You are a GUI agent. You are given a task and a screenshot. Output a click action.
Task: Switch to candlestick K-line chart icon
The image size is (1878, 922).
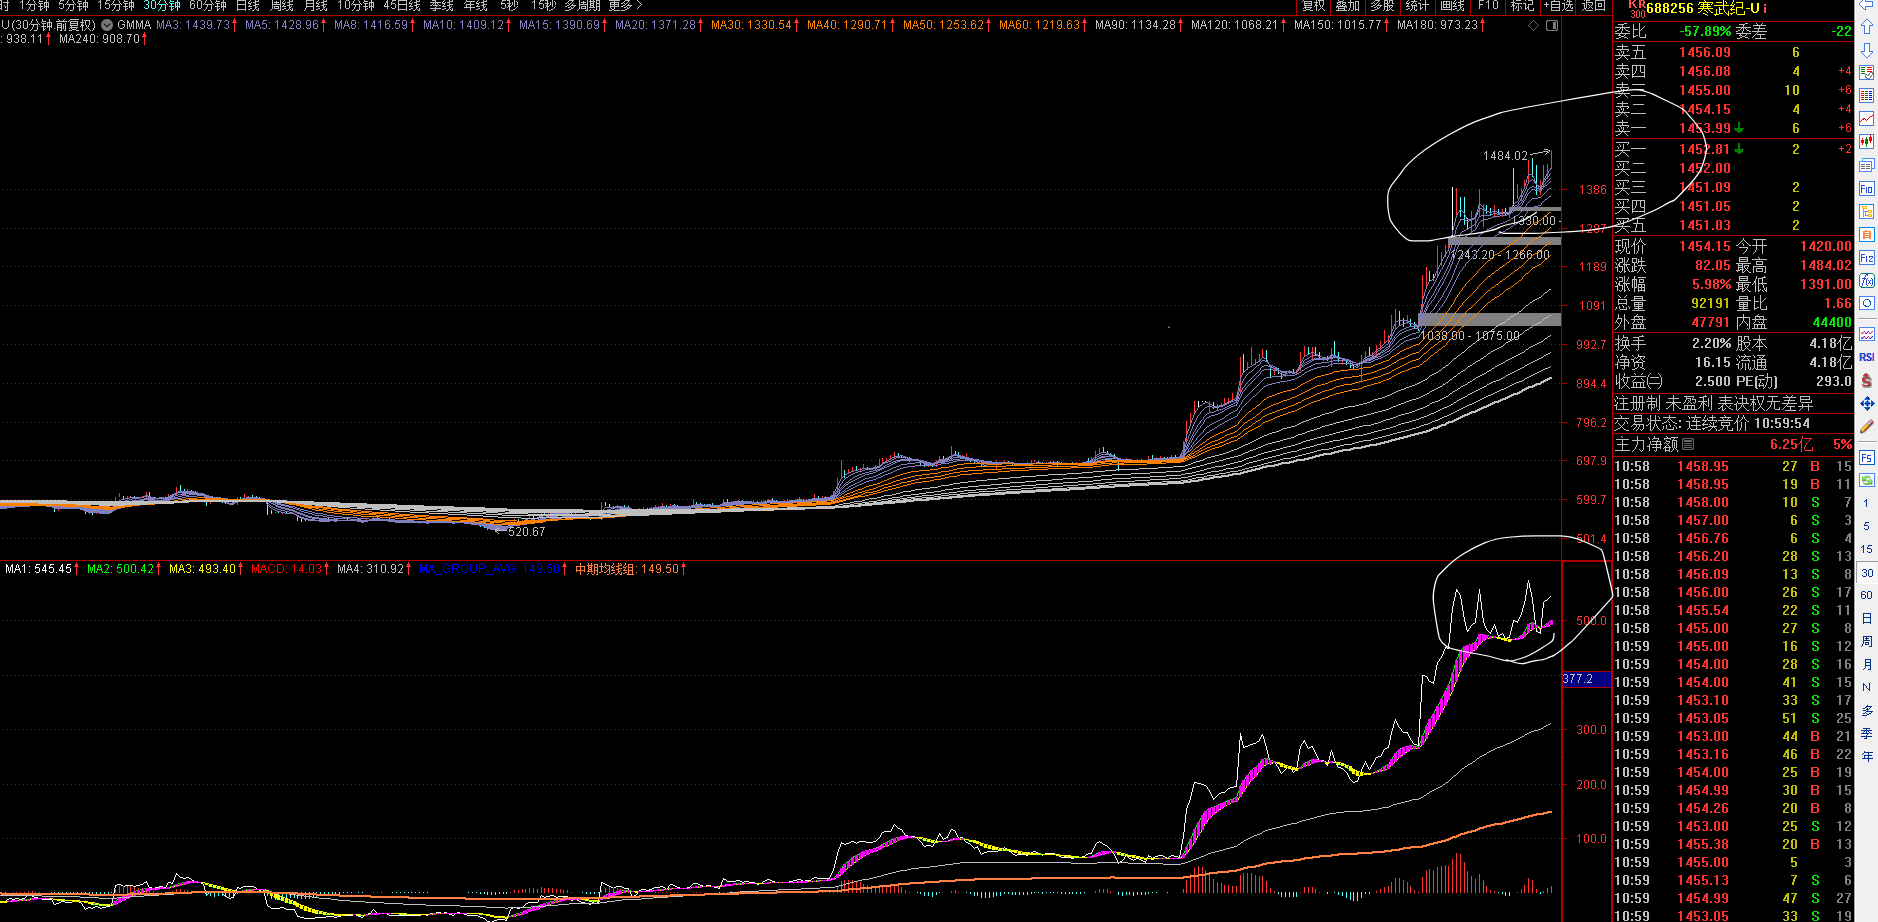click(x=1866, y=142)
